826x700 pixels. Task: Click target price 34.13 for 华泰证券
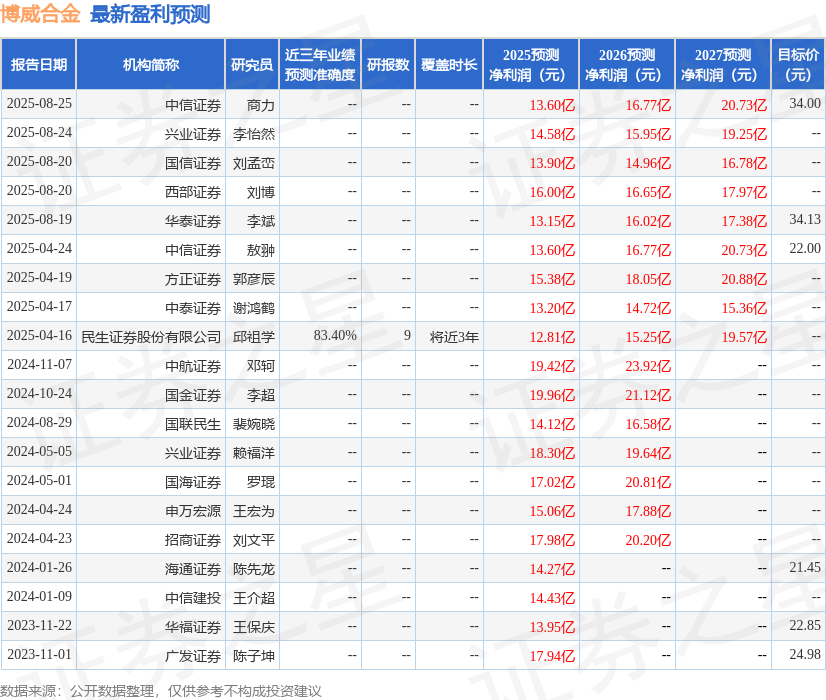pos(805,219)
